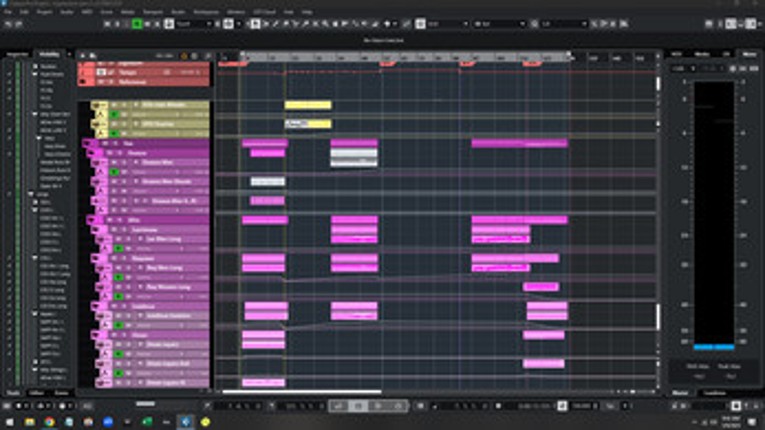This screenshot has height=430, width=765.
Task: Open the automation mode dropdown in the toolbar
Action: (192, 23)
